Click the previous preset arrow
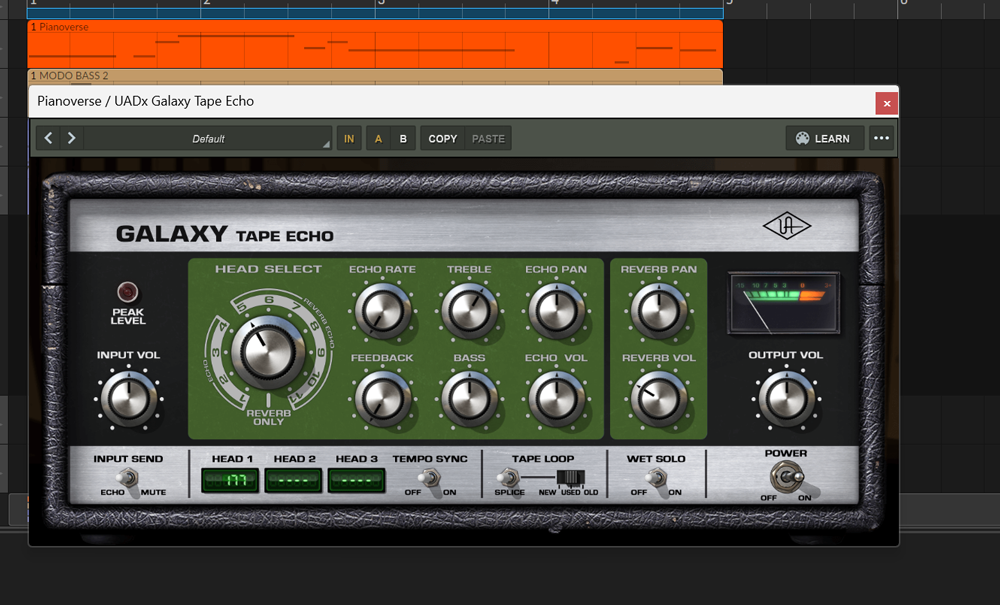This screenshot has height=605, width=1000. pos(48,138)
